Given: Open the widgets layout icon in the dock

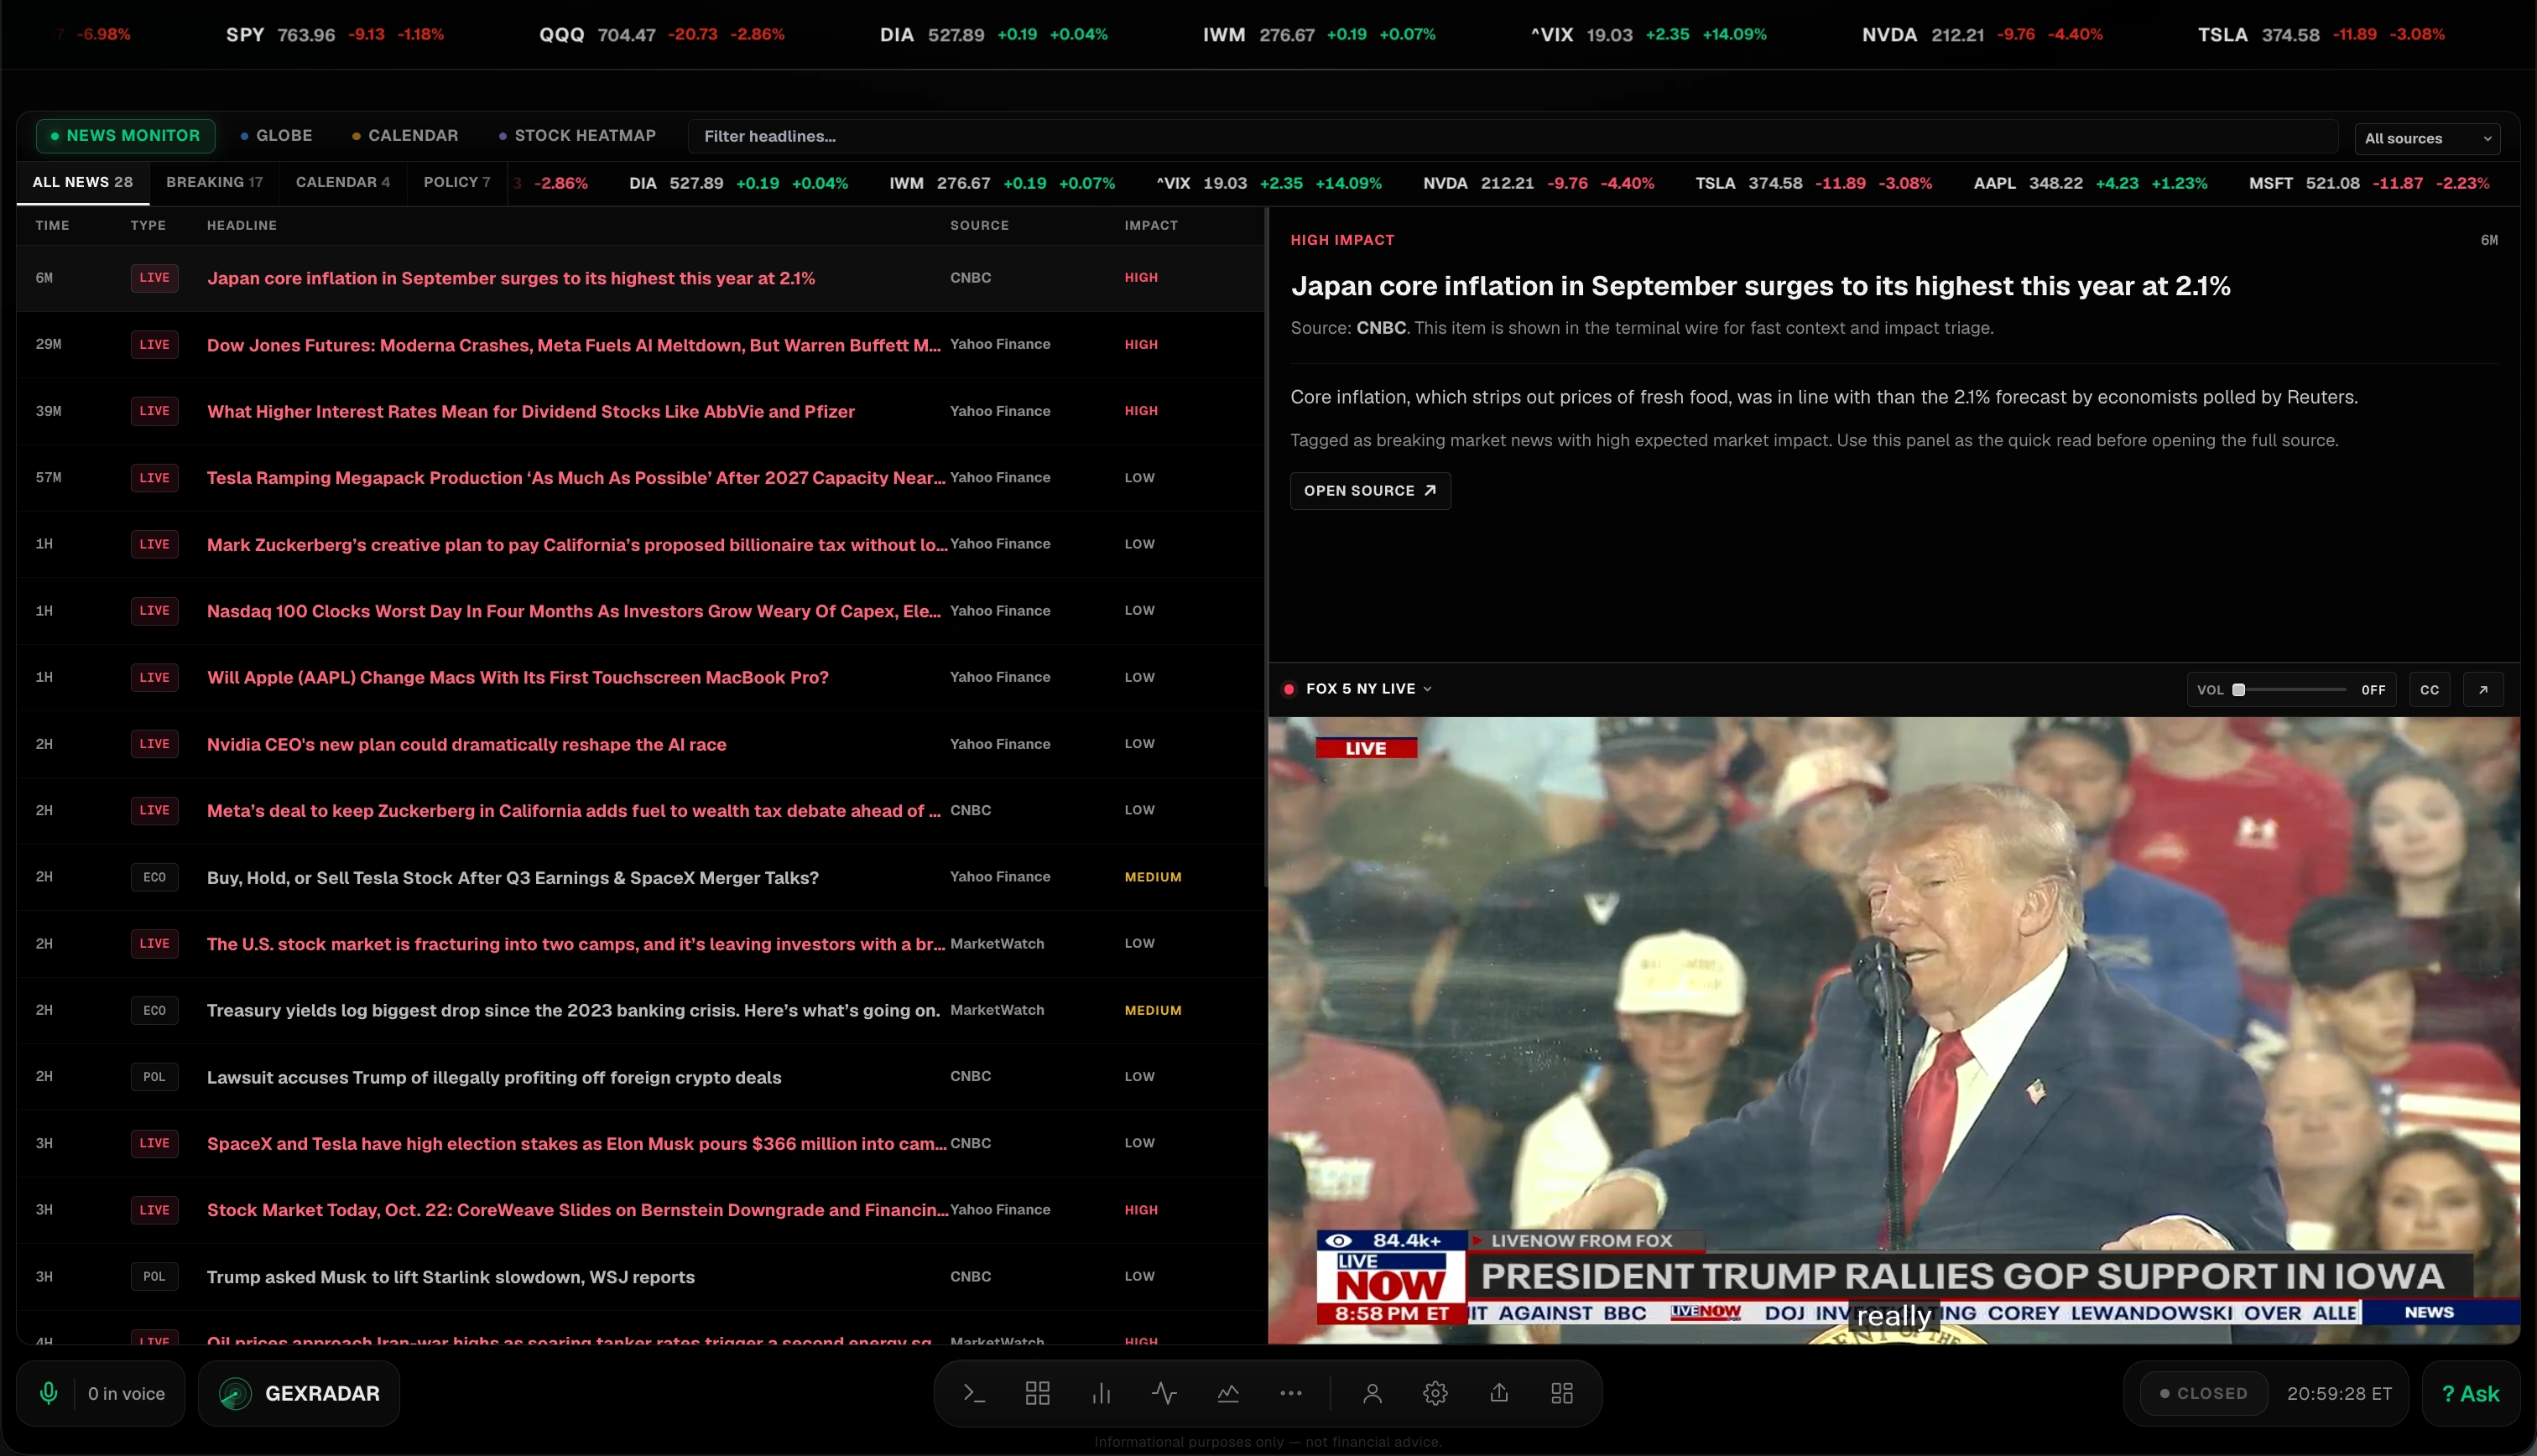Looking at the screenshot, I should coord(1562,1393).
